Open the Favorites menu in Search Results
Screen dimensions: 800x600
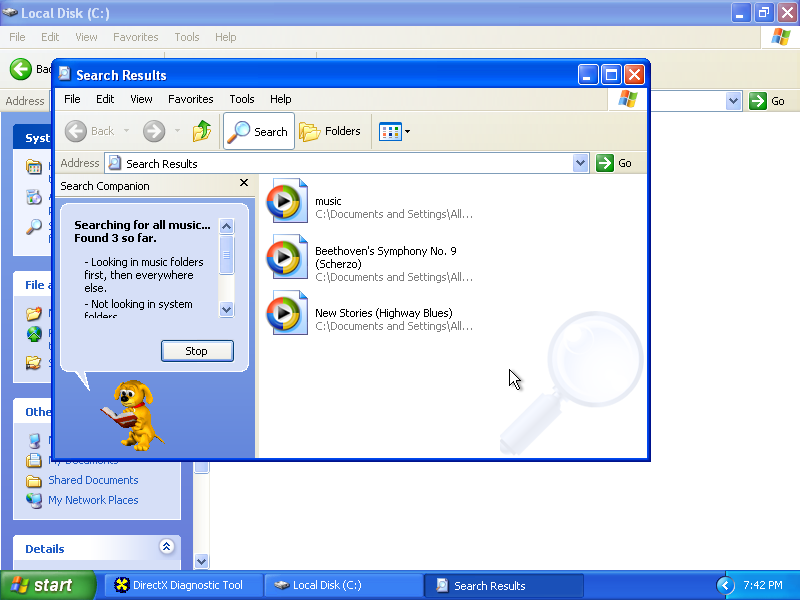[x=190, y=99]
